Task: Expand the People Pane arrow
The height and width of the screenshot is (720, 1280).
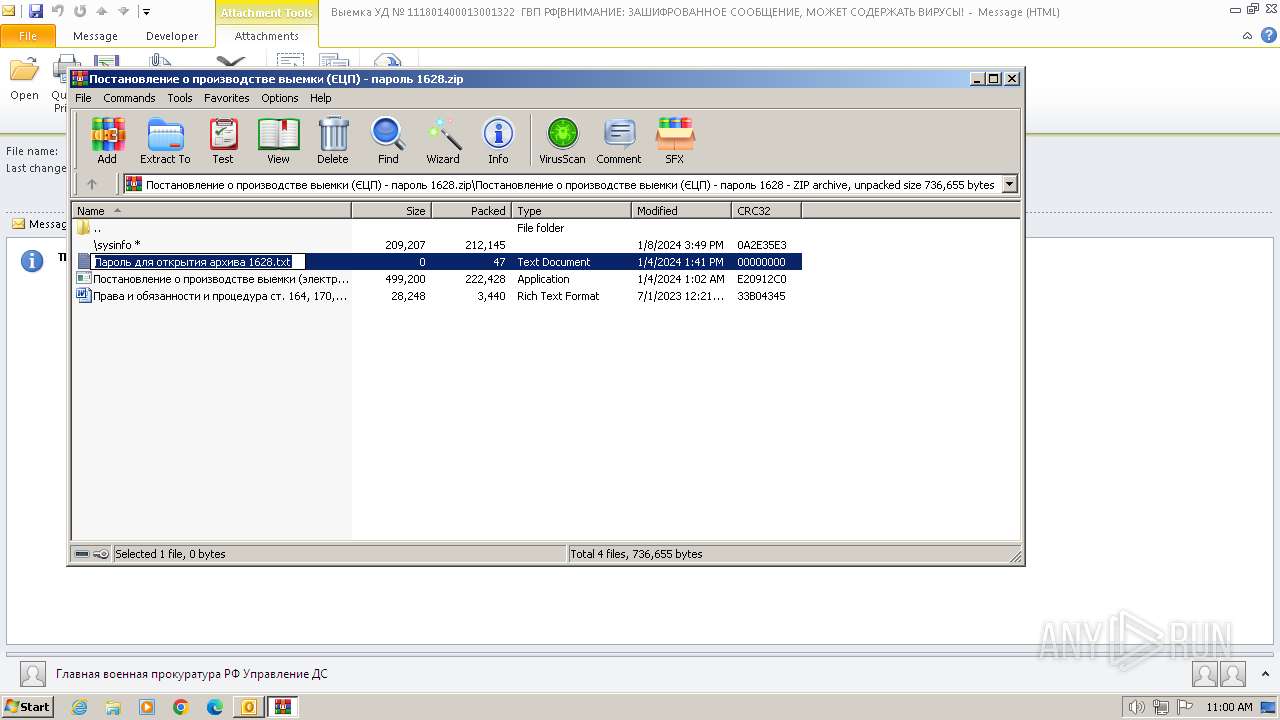Action: (1267, 675)
